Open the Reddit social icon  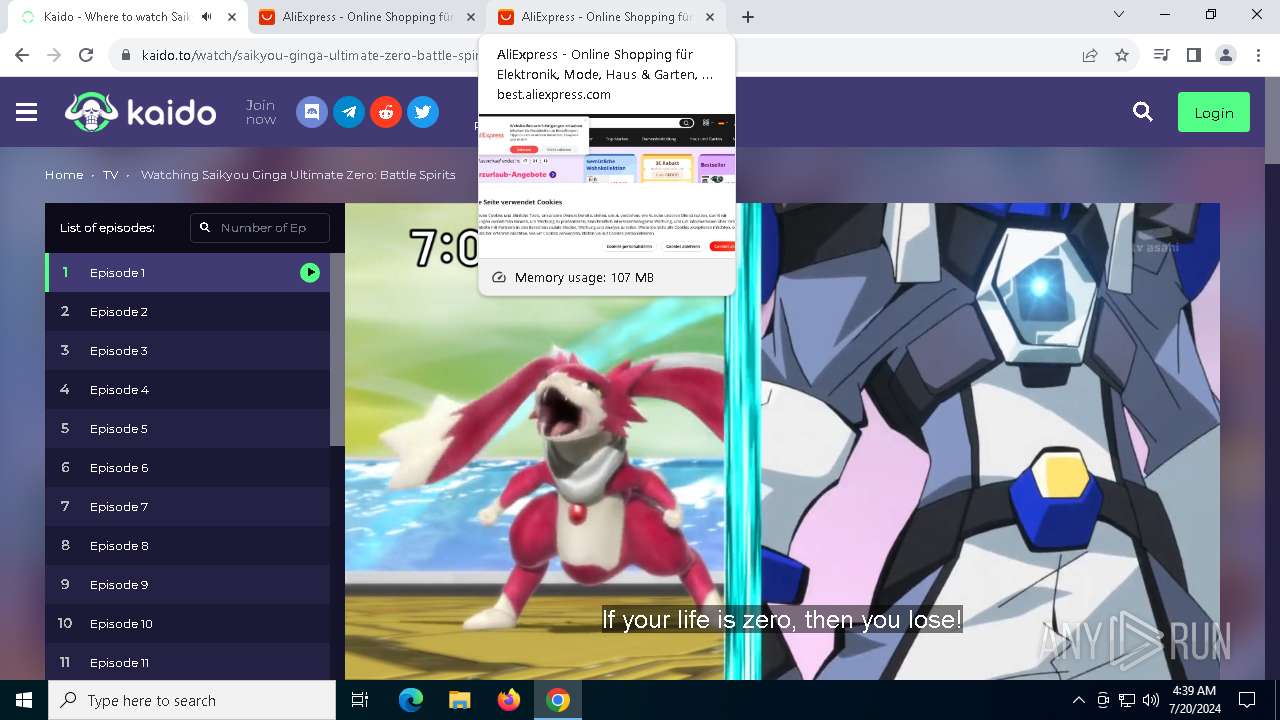(x=386, y=112)
